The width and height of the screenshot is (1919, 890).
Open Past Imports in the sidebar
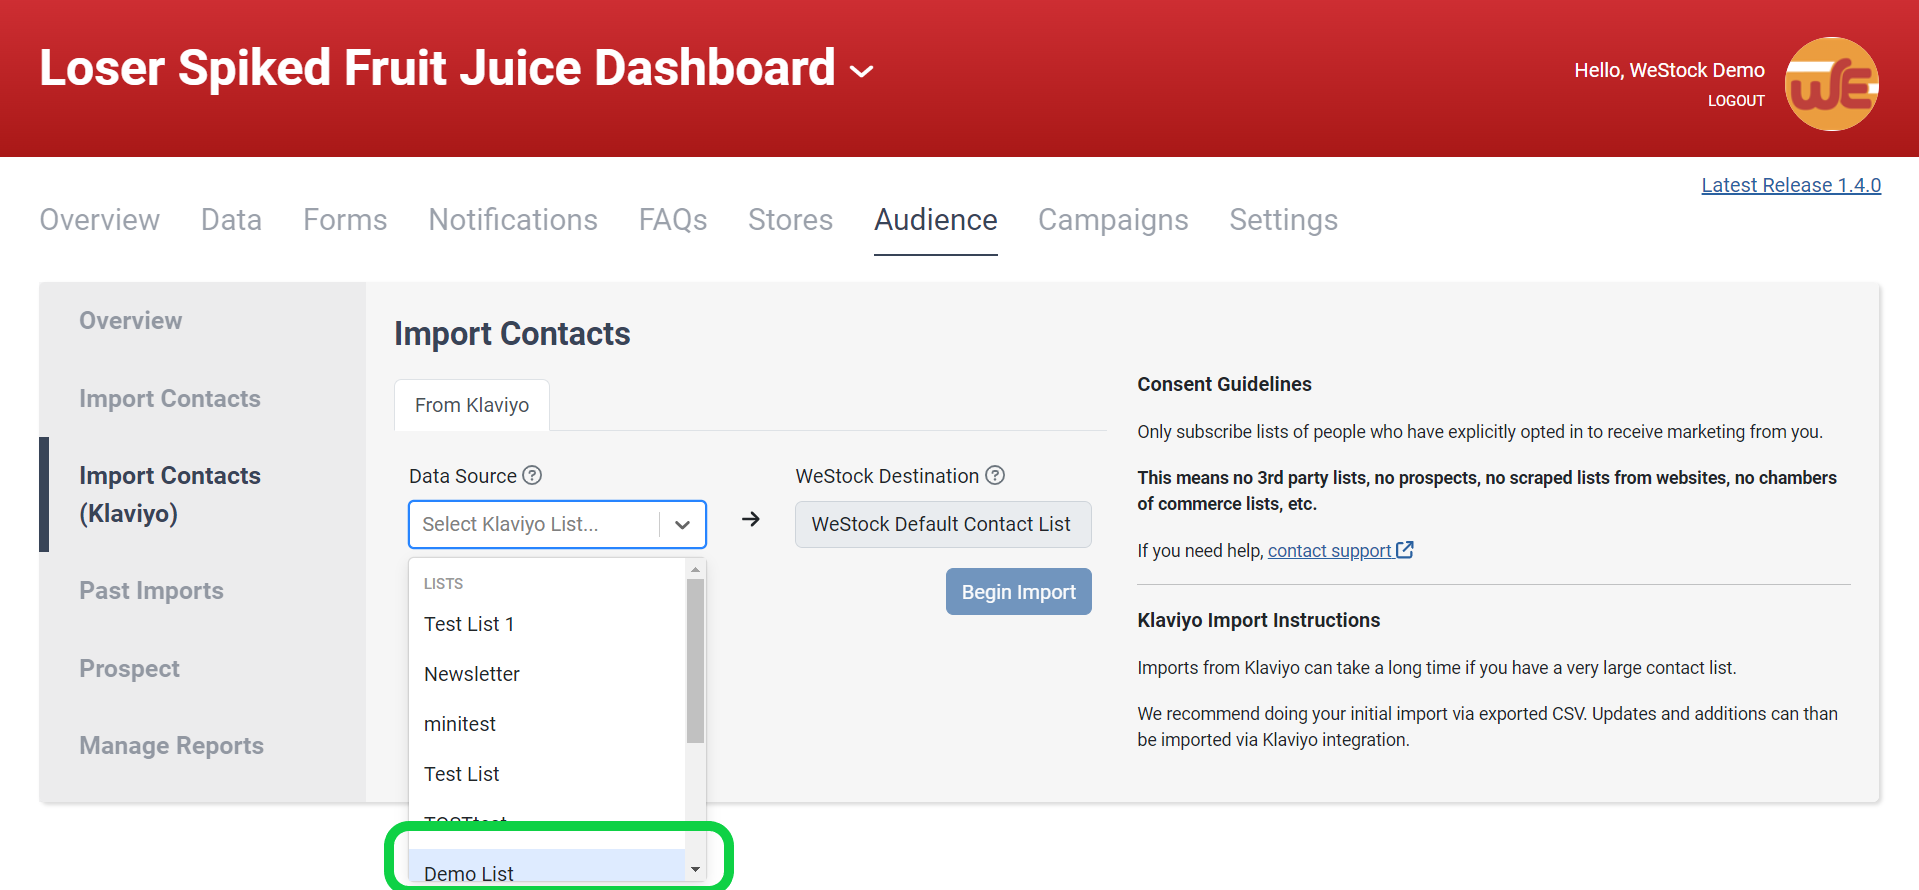[x=152, y=590]
